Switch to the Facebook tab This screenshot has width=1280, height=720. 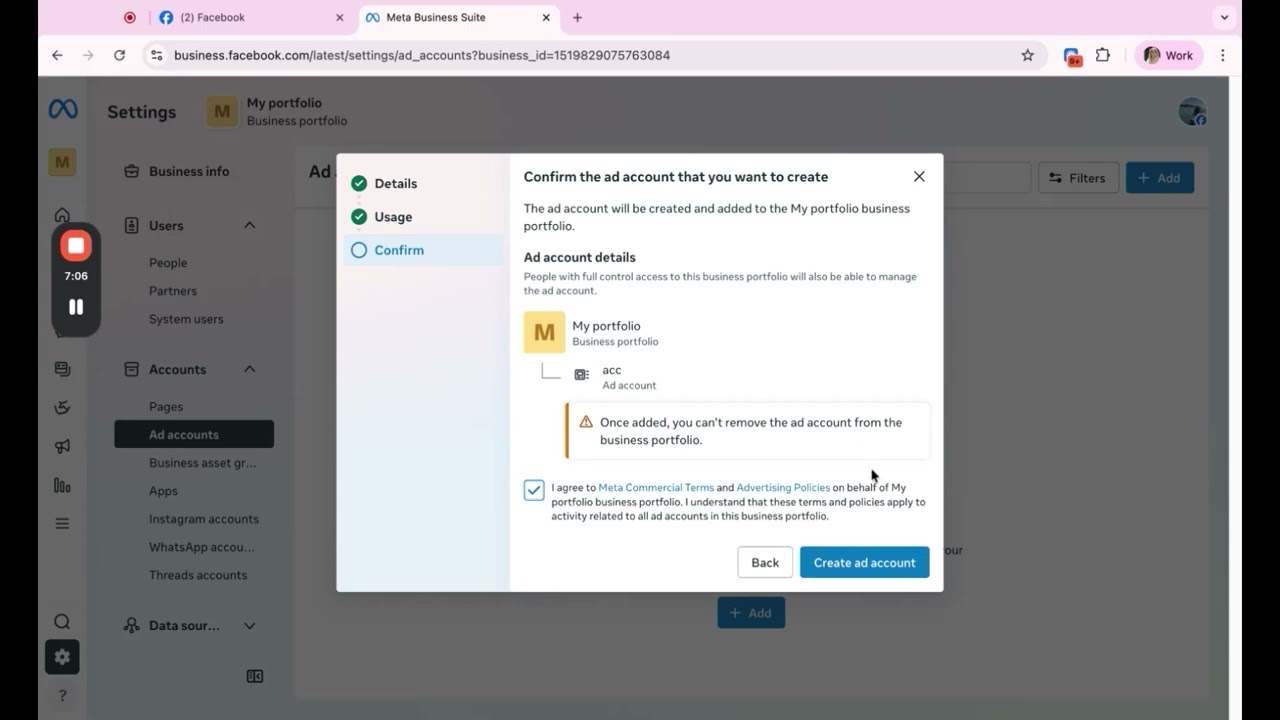[250, 17]
